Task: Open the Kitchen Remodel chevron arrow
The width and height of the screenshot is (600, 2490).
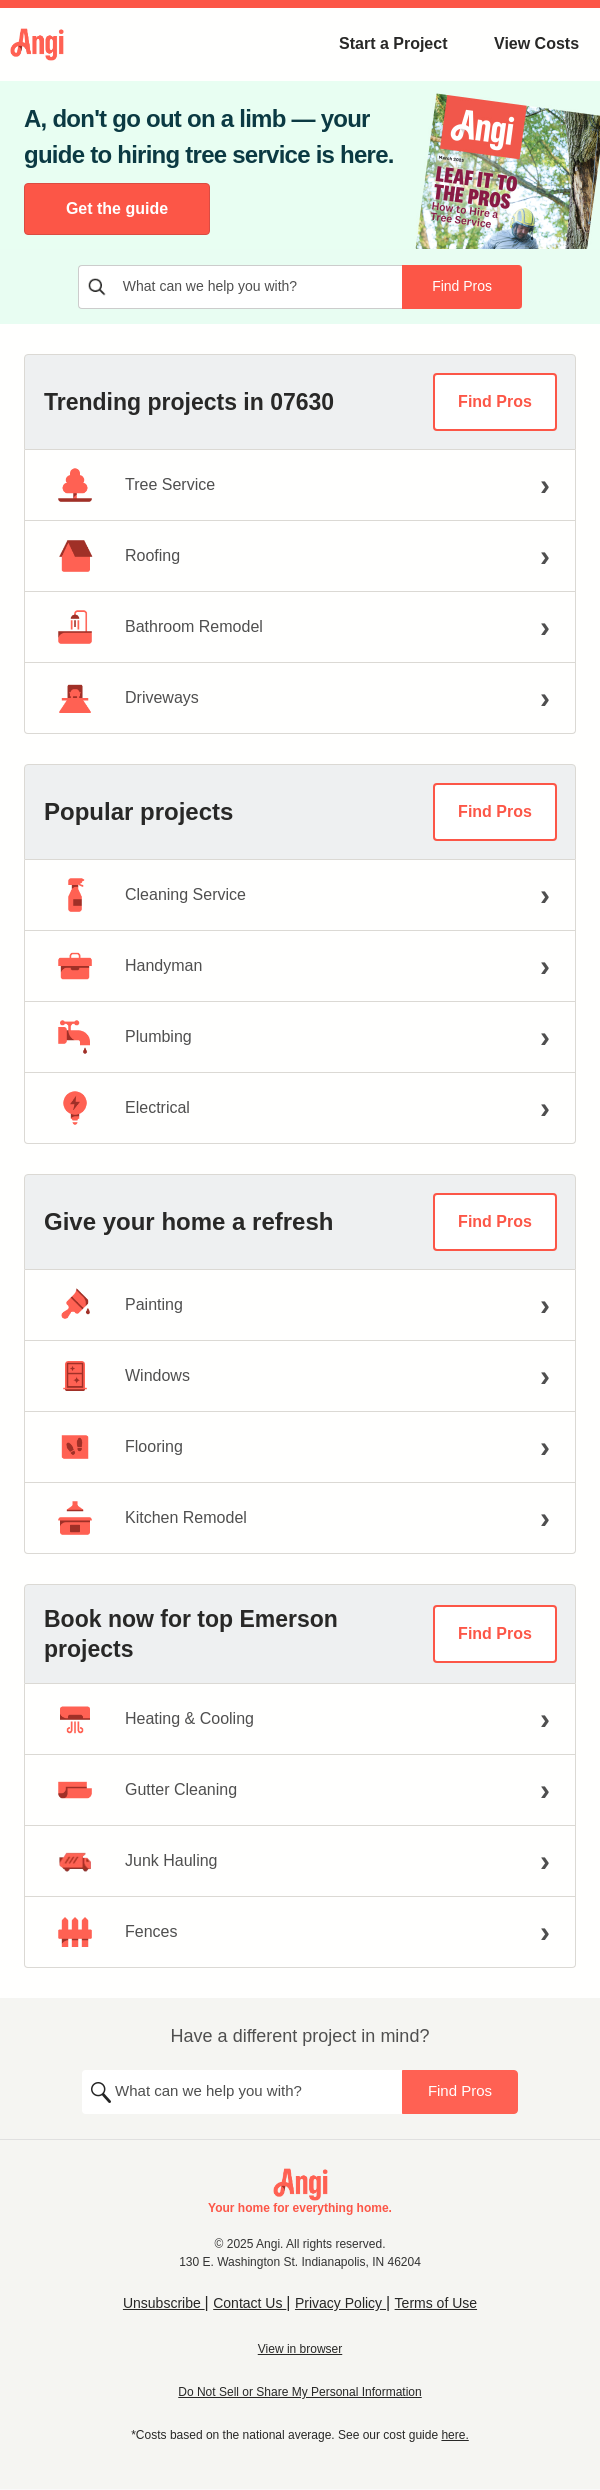Action: click(x=545, y=1518)
